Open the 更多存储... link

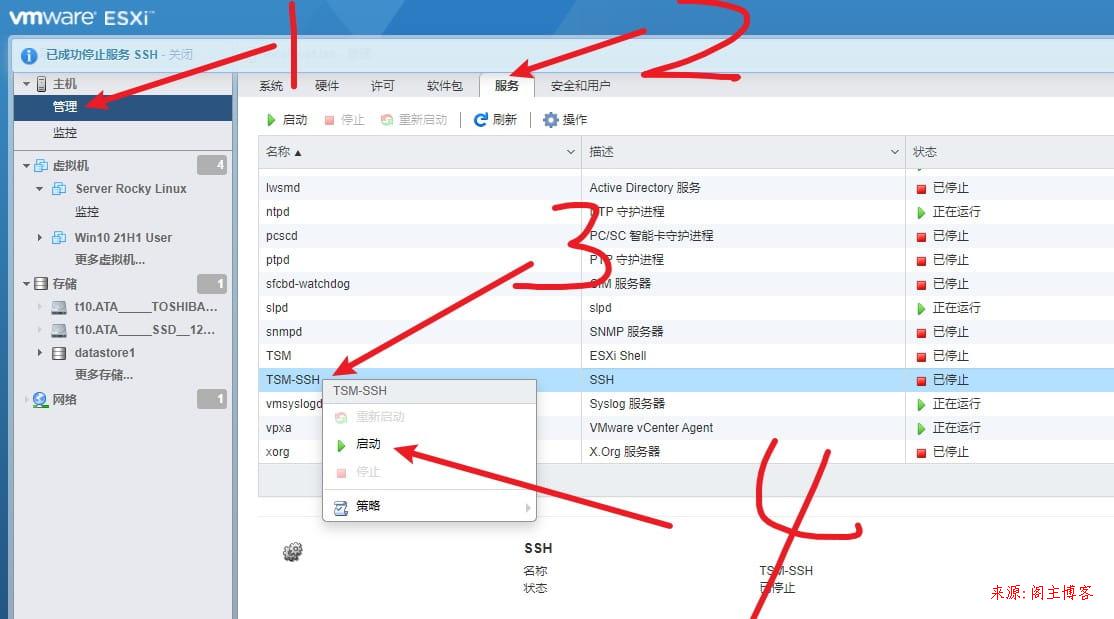click(x=104, y=375)
